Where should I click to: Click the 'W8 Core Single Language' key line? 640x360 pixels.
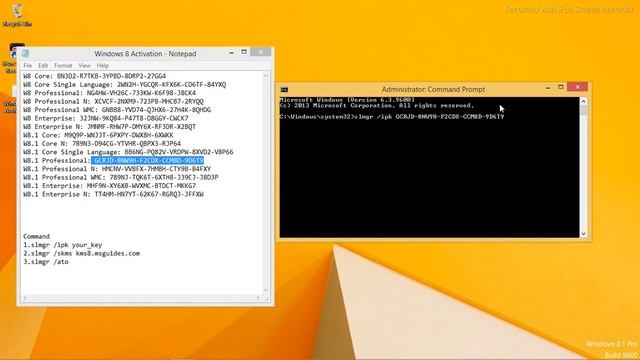point(124,84)
